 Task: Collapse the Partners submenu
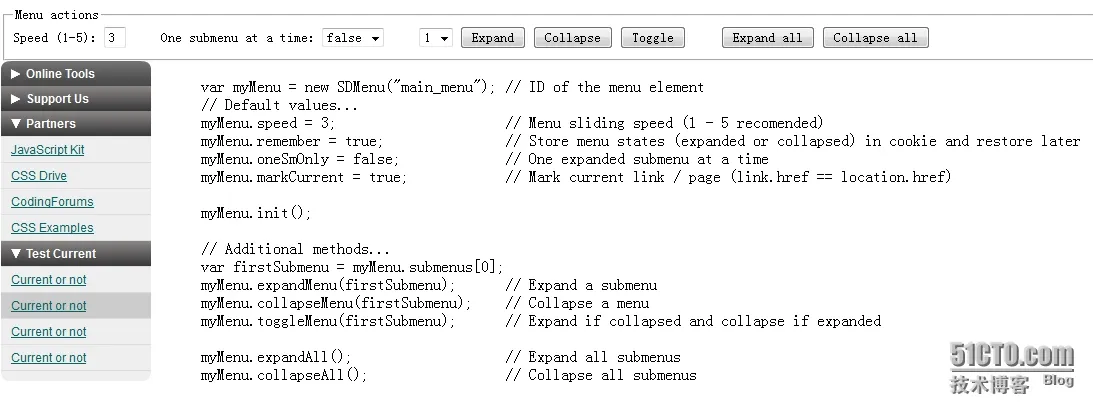[76, 123]
